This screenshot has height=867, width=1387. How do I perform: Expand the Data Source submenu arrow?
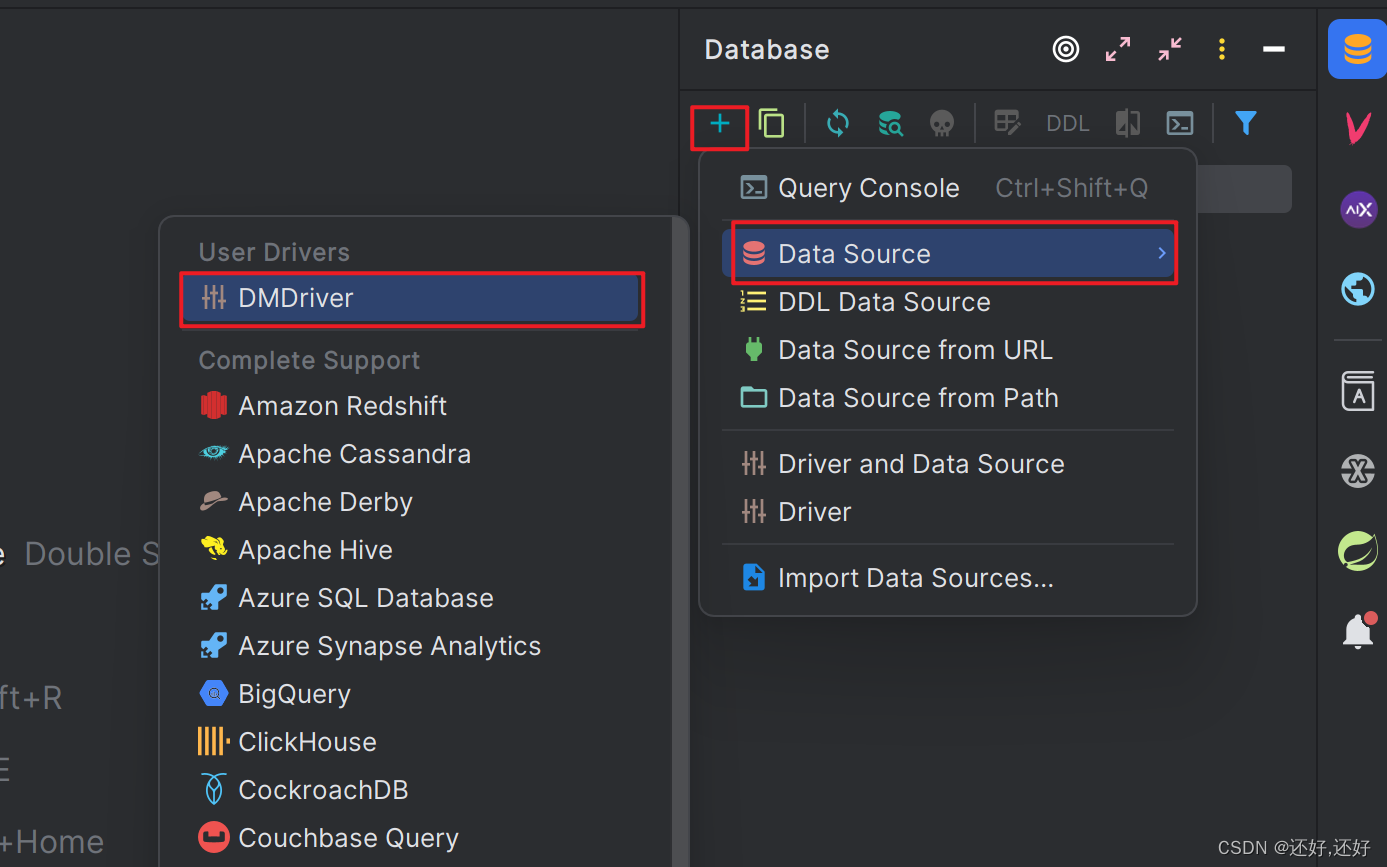[1162, 254]
